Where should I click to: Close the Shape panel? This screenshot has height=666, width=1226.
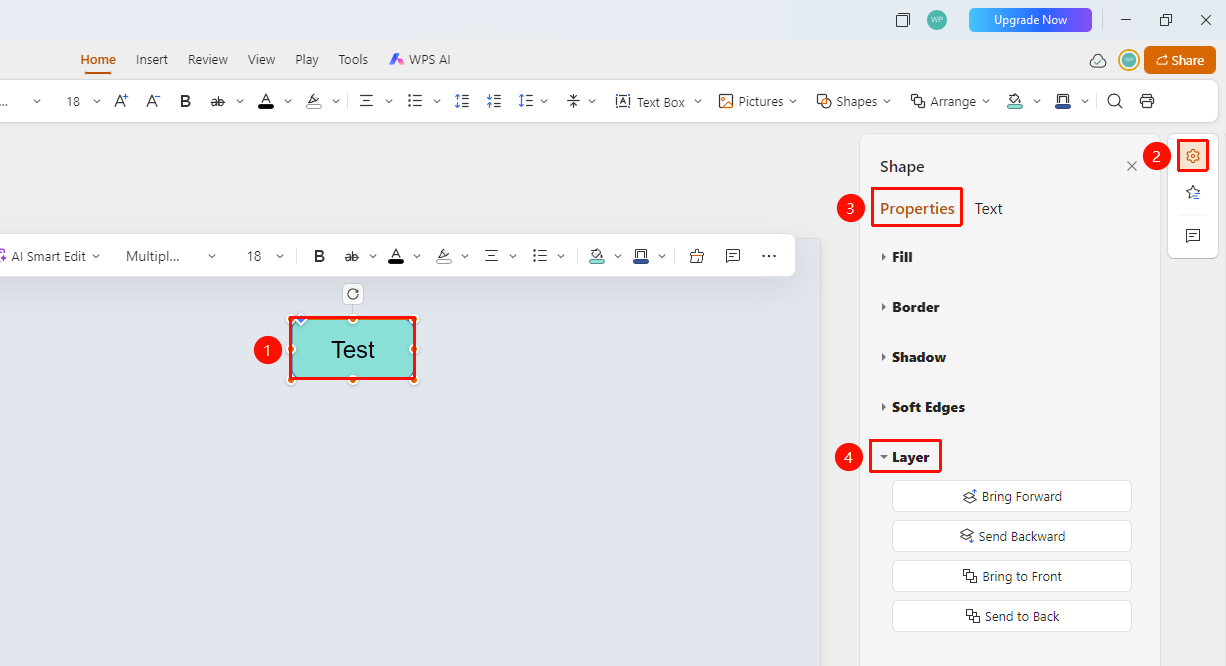point(1132,167)
